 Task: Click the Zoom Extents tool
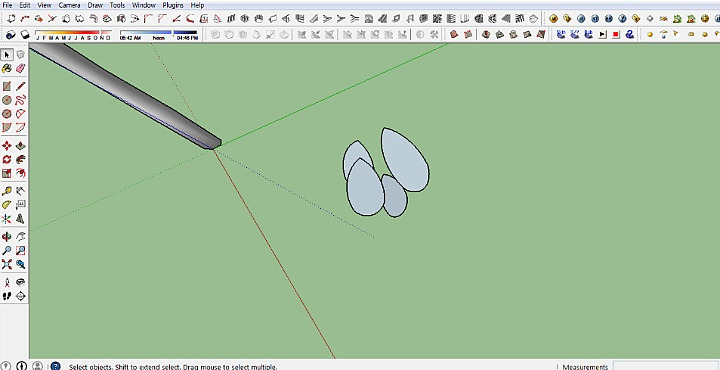pyautogui.click(x=7, y=264)
